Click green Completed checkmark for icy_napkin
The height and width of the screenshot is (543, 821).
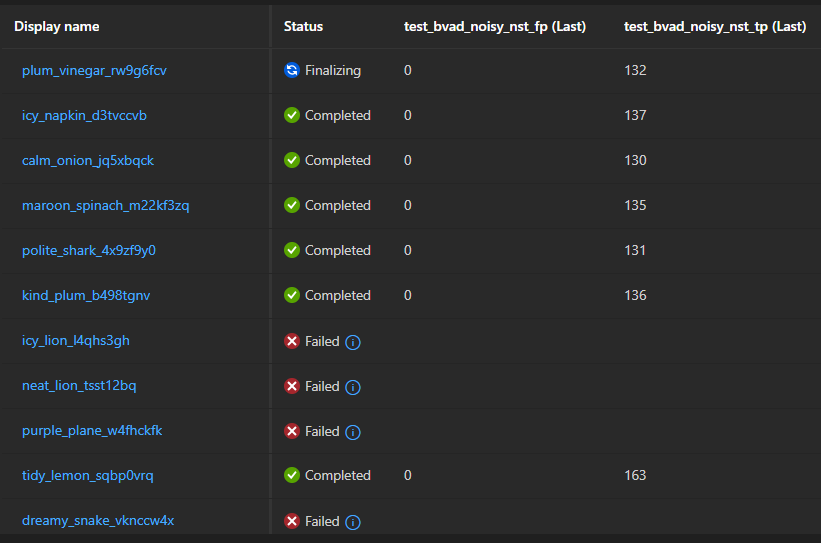point(292,116)
